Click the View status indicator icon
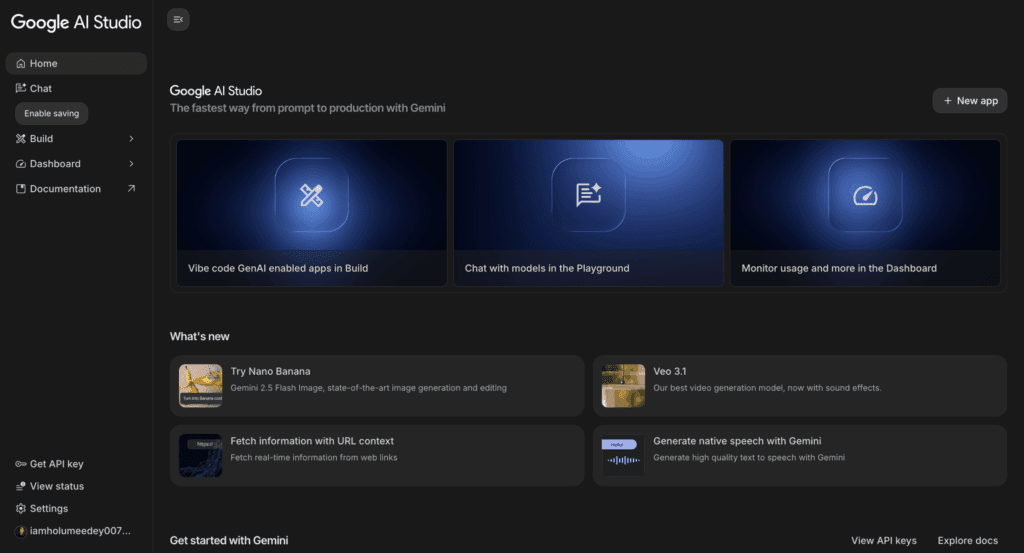The height and width of the screenshot is (553, 1024). pyautogui.click(x=21, y=486)
